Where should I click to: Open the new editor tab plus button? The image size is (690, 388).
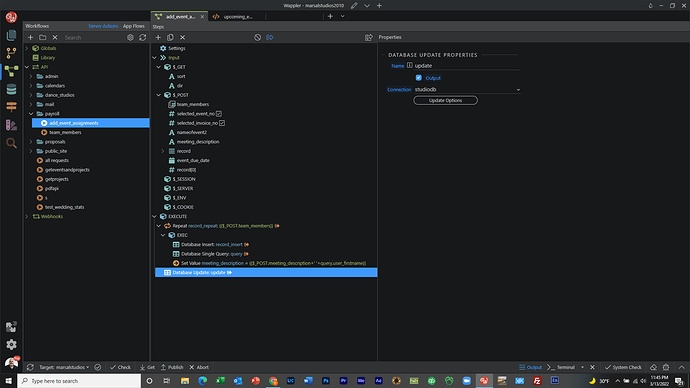click(330, 16)
